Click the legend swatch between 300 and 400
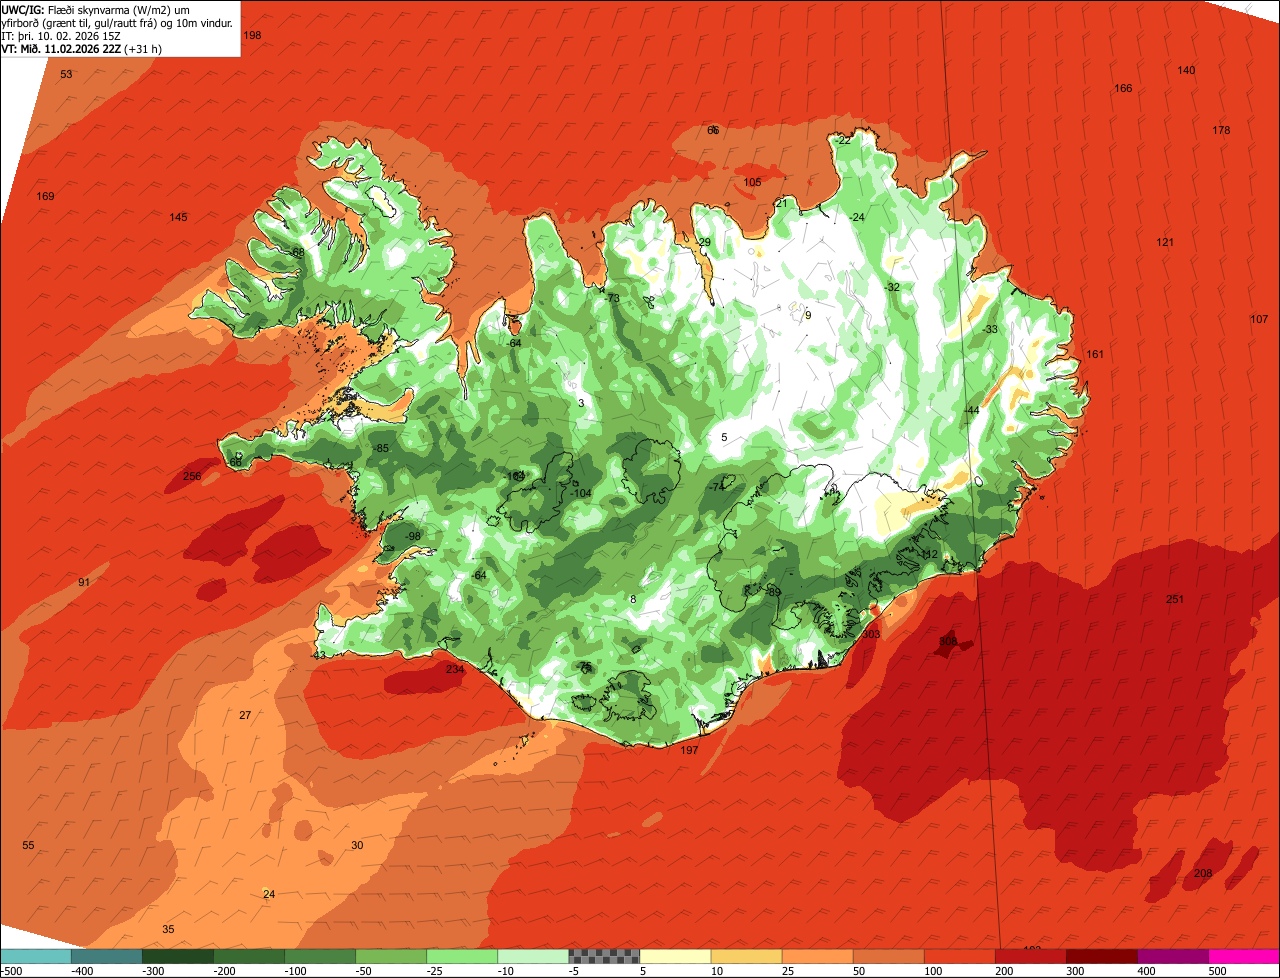This screenshot has width=1280, height=978. 1101,956
